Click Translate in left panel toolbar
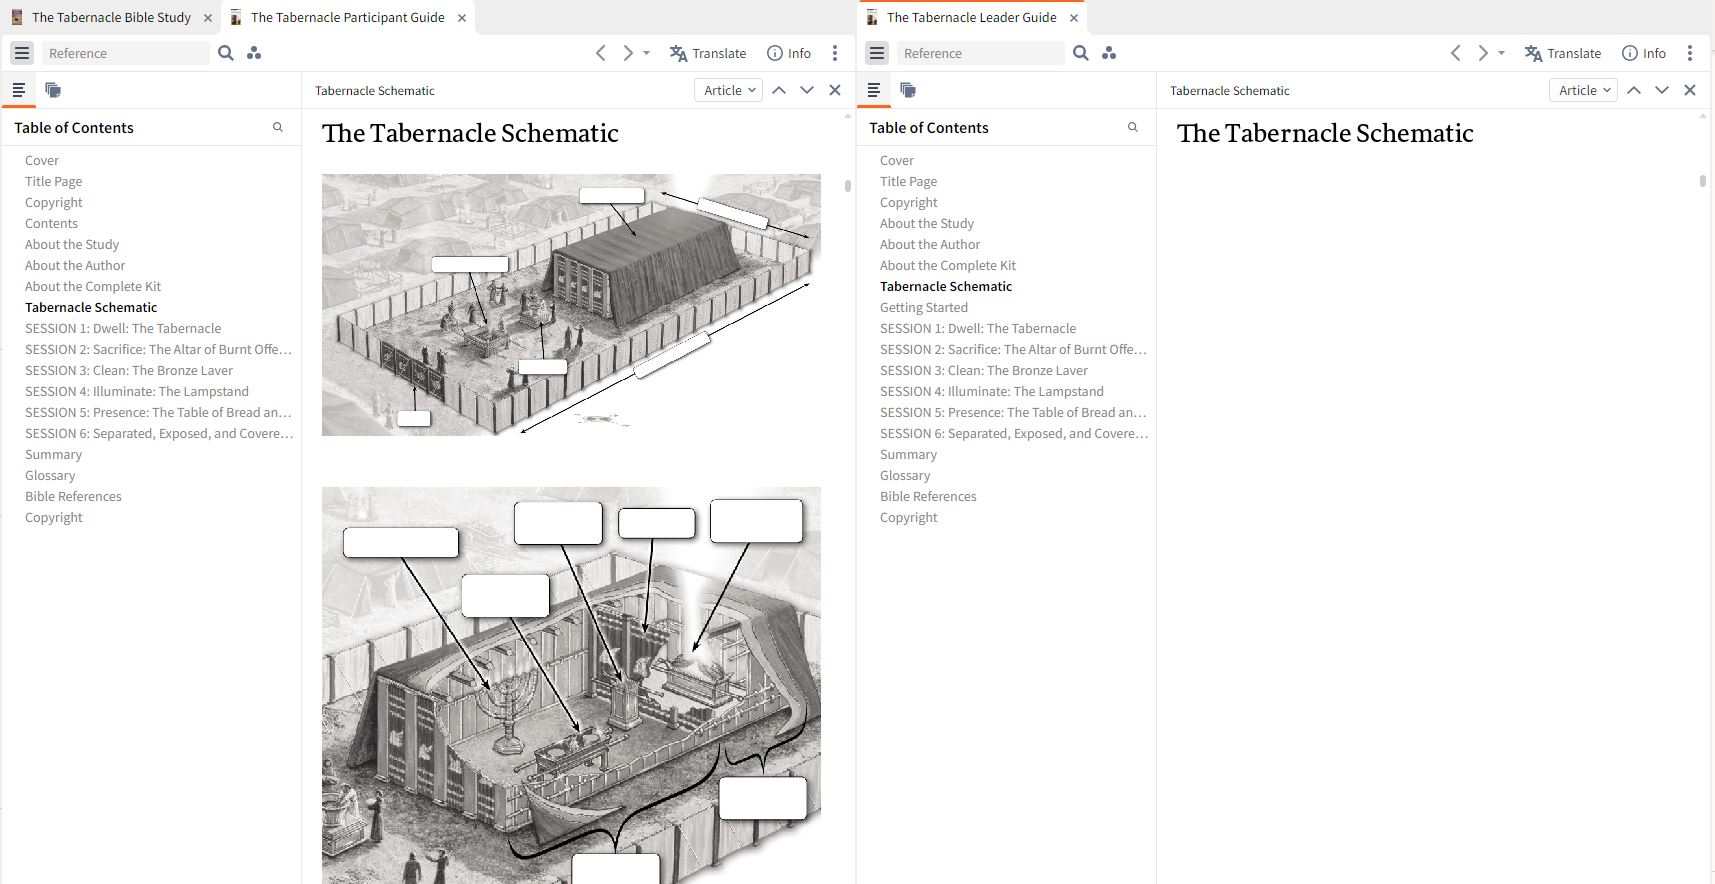The image size is (1715, 884). click(708, 53)
